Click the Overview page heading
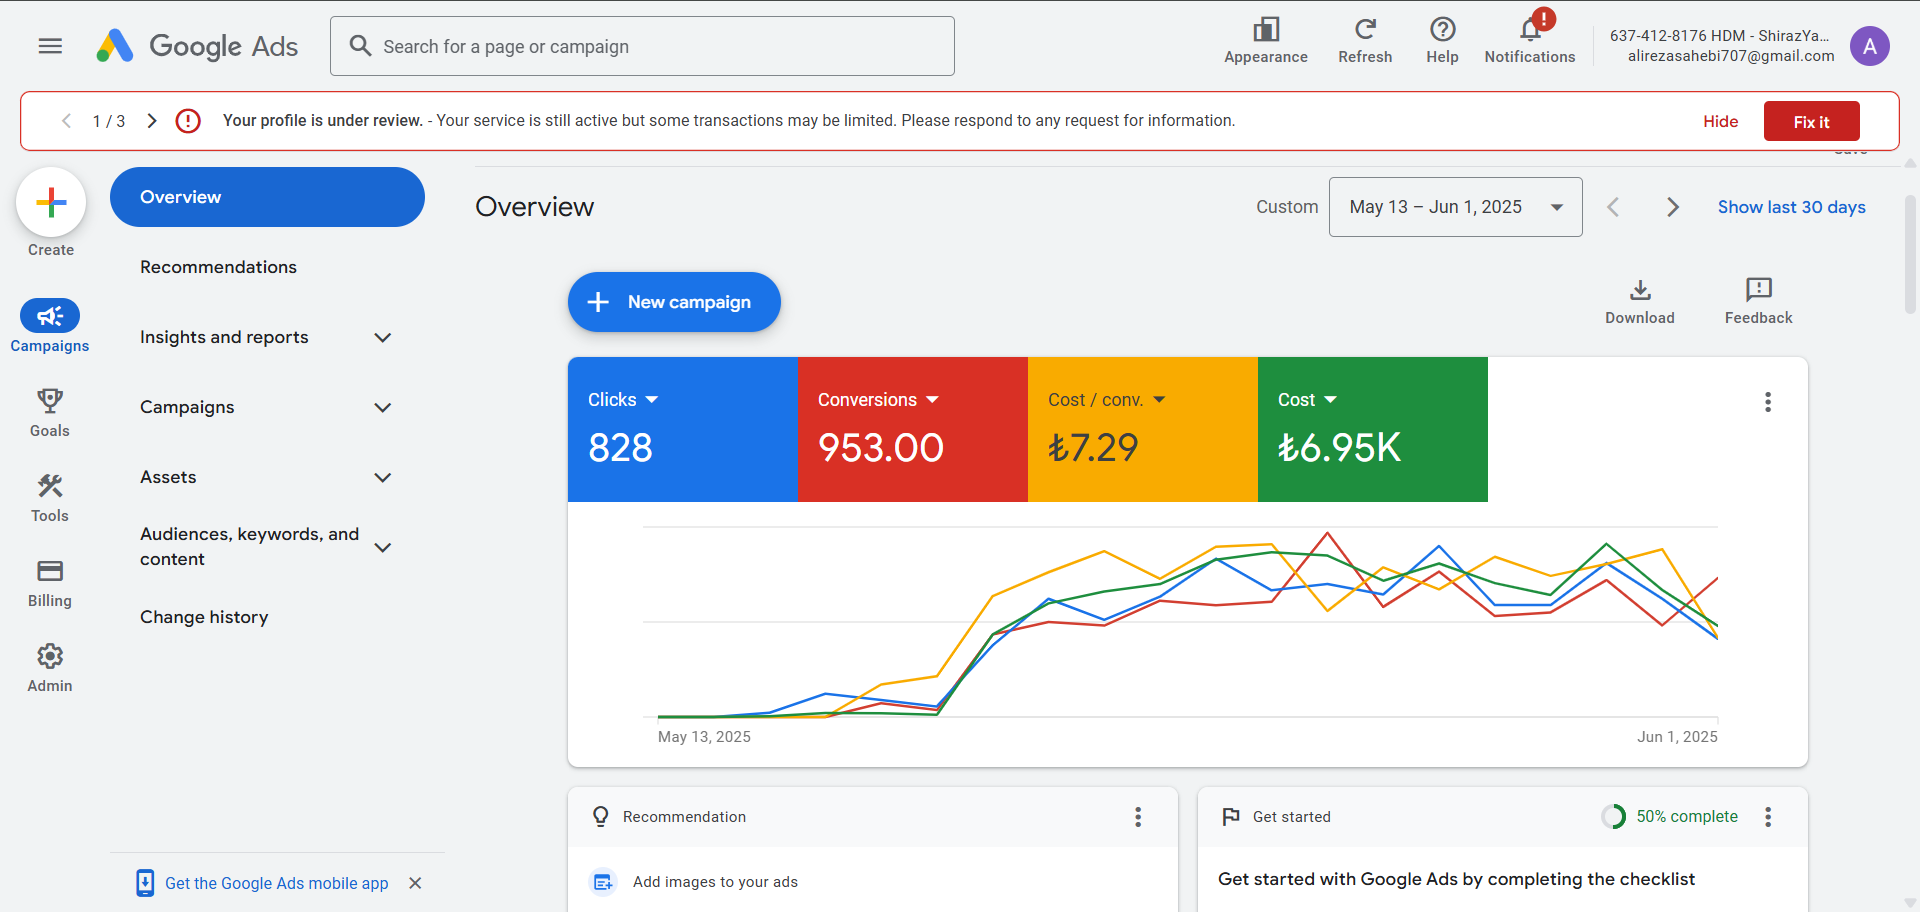 pyautogui.click(x=534, y=207)
